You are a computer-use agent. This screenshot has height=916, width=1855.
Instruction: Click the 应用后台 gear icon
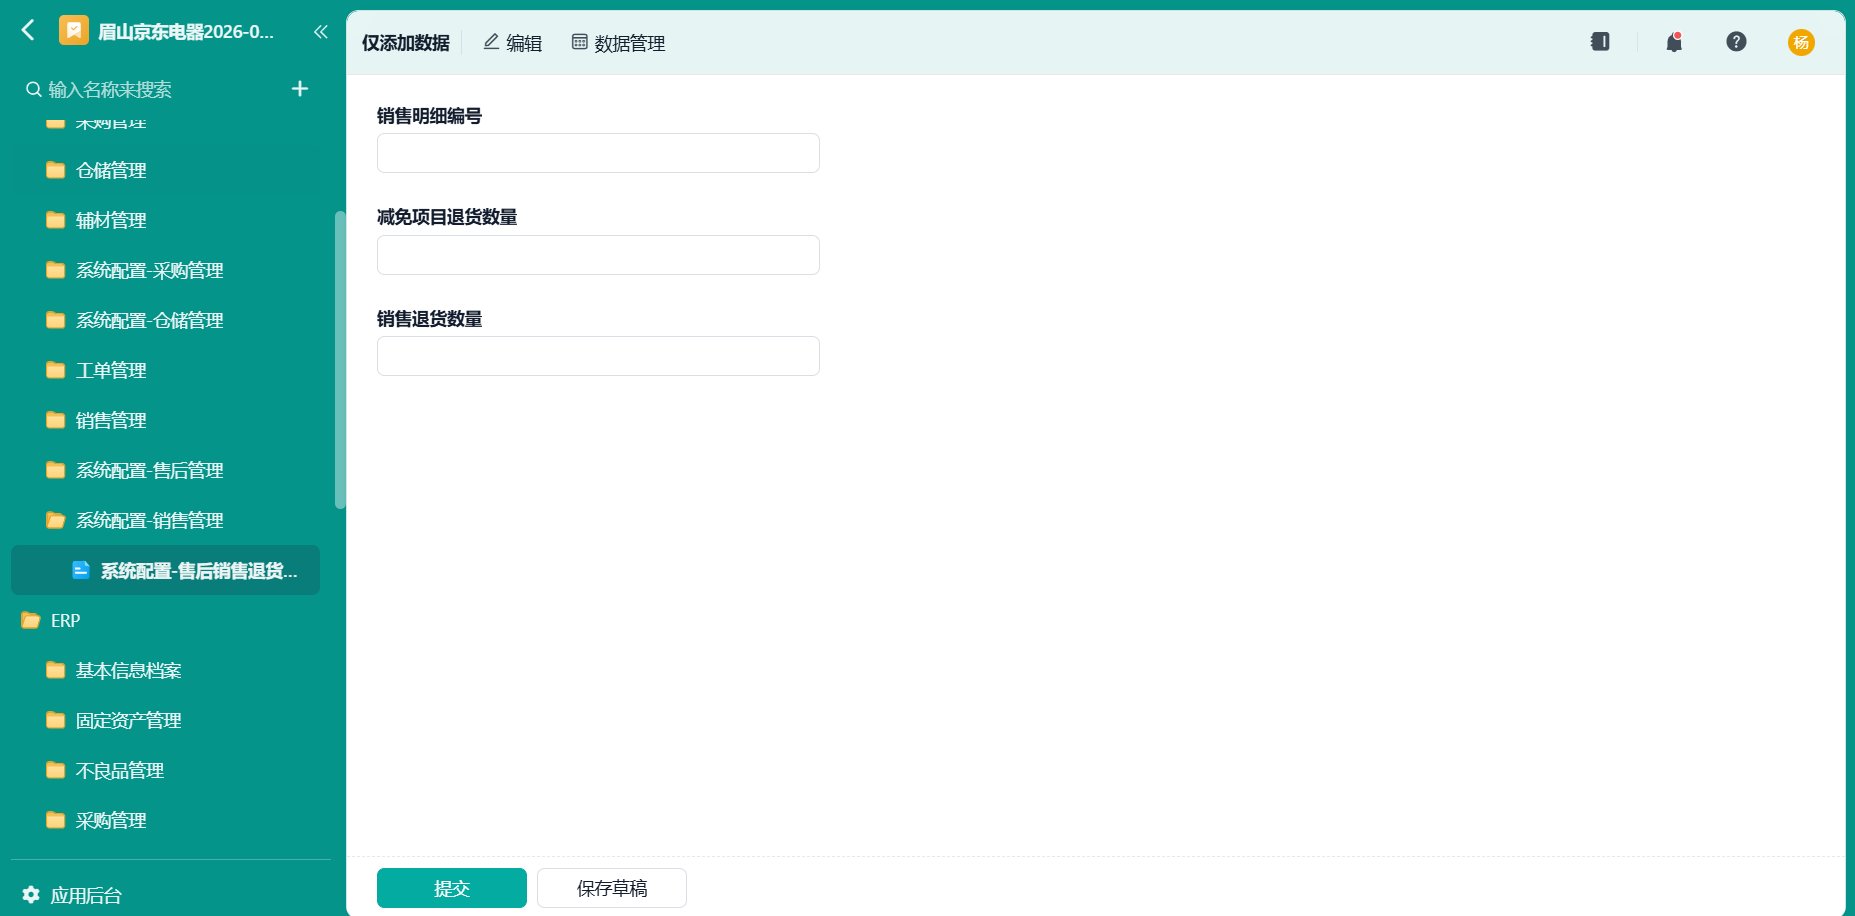pyautogui.click(x=31, y=895)
